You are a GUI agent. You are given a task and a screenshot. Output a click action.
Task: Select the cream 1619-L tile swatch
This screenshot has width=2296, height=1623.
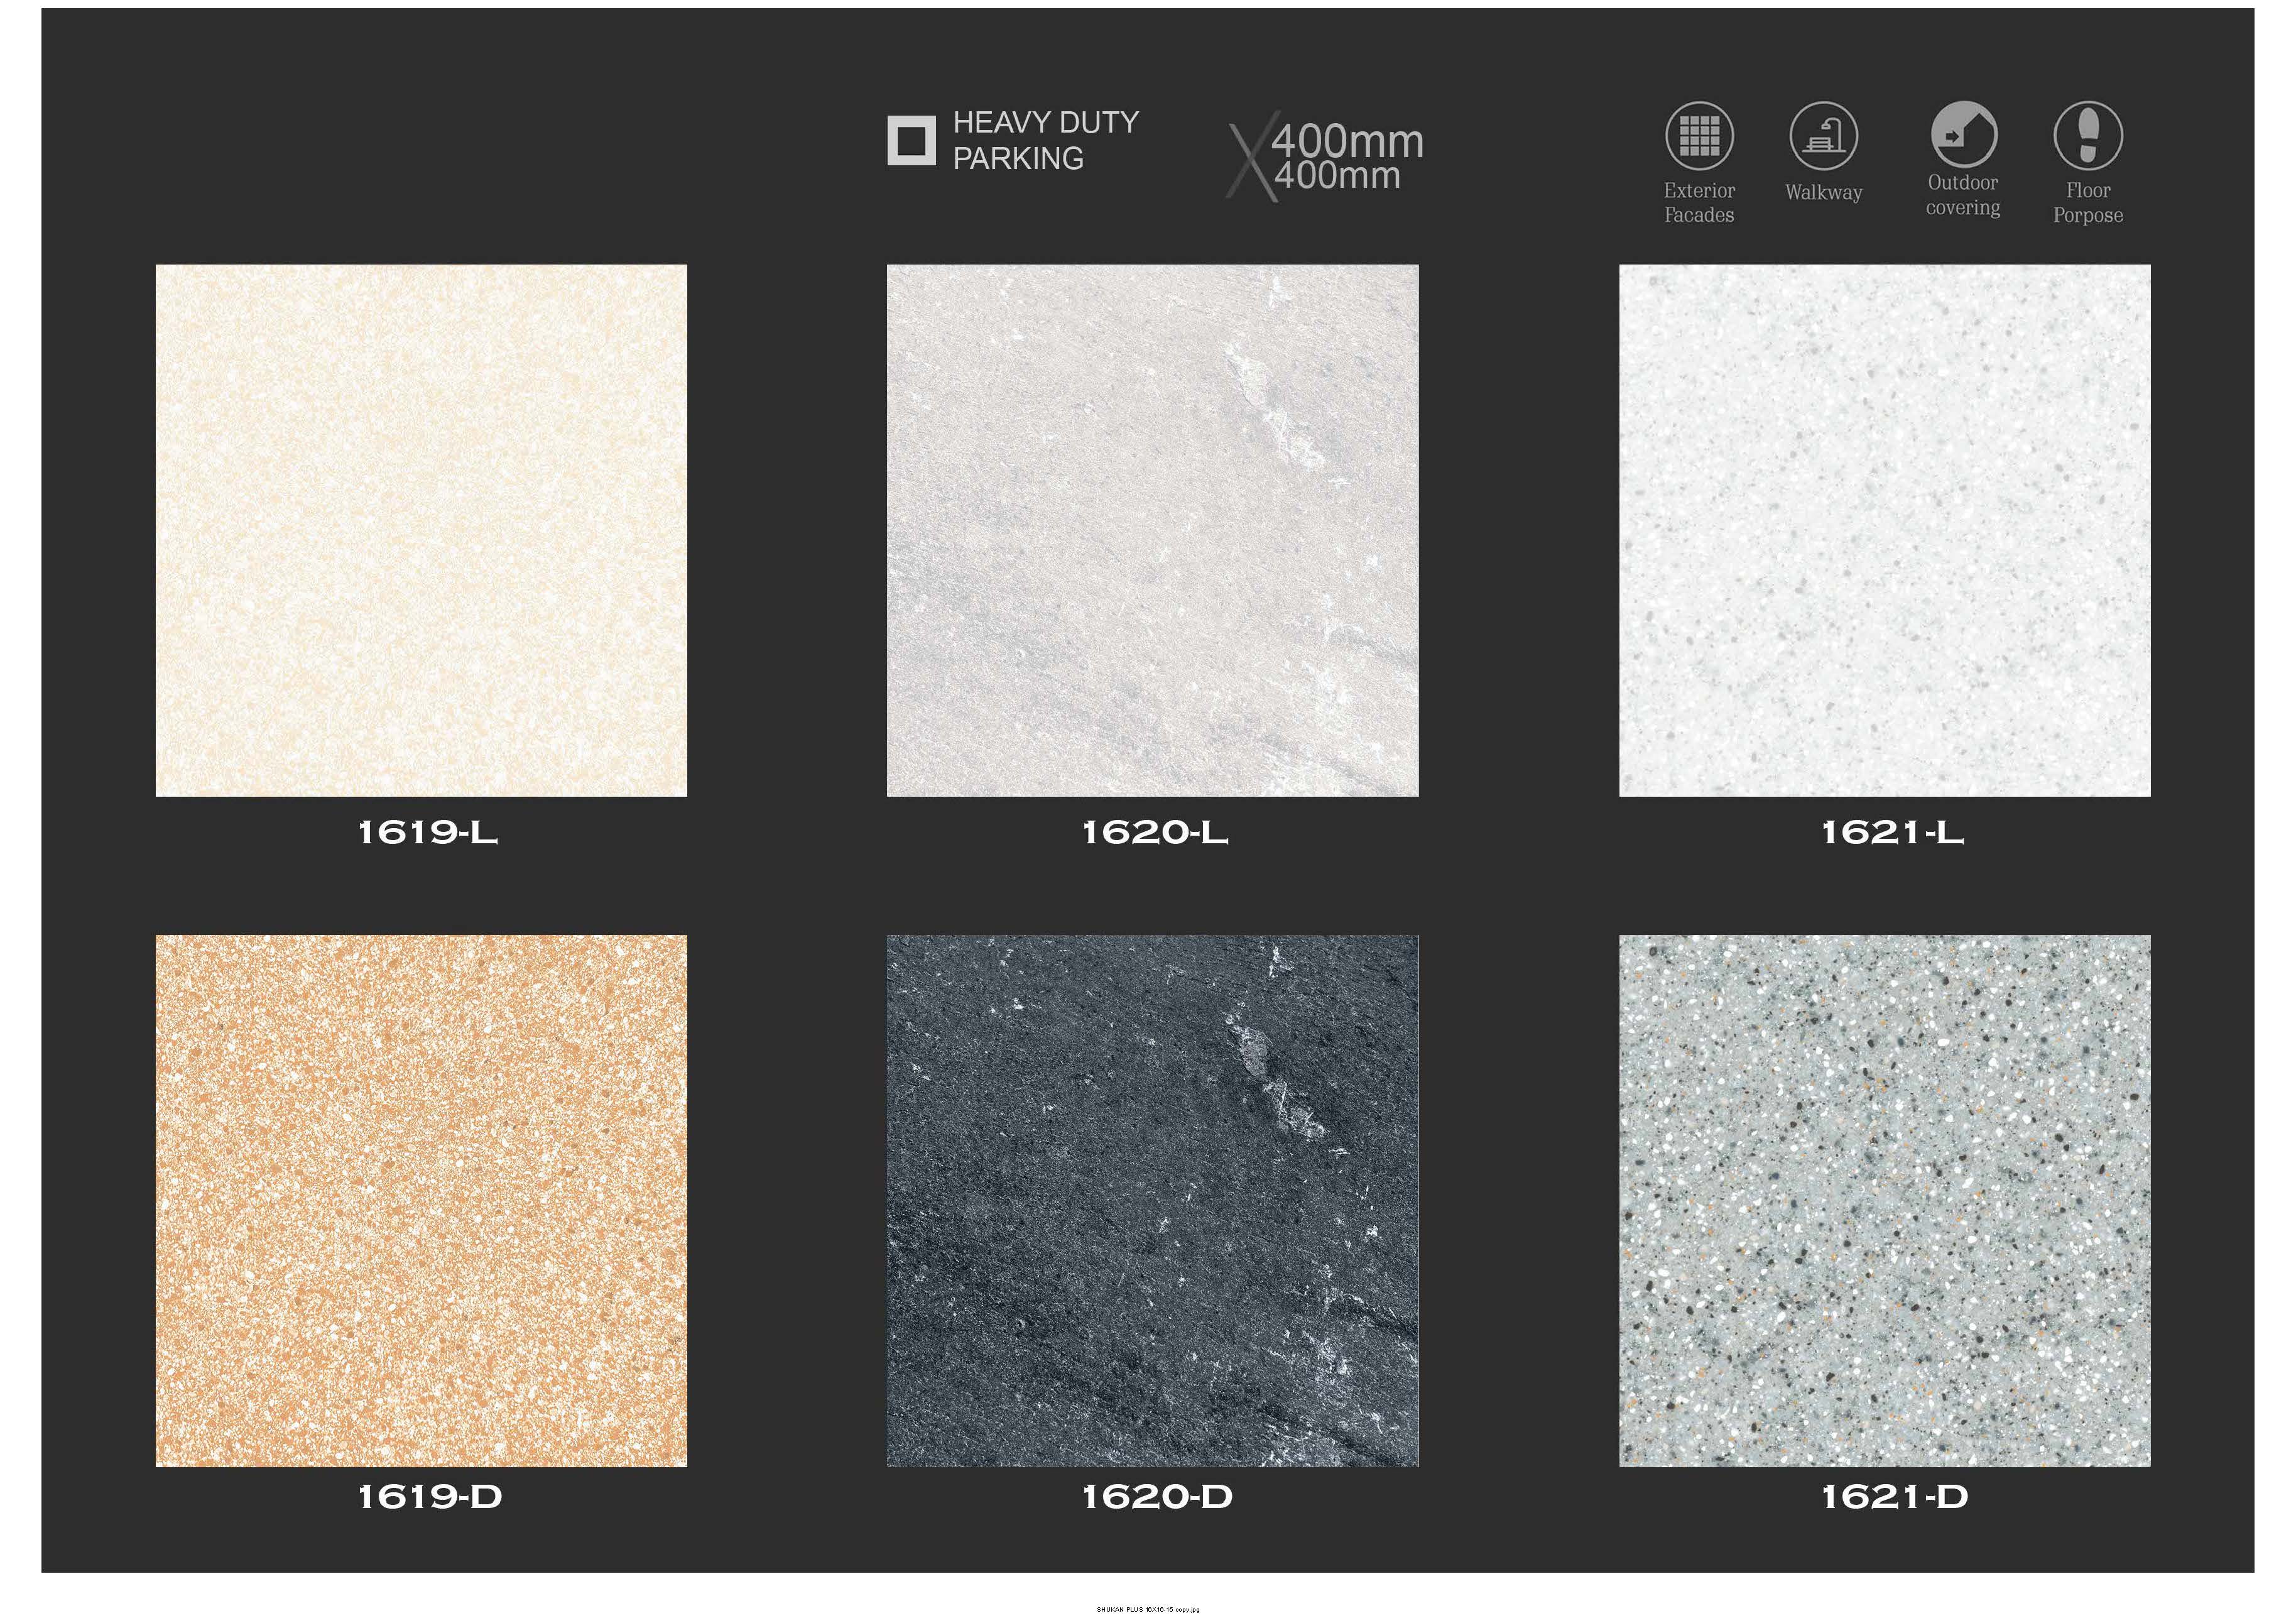[x=421, y=530]
